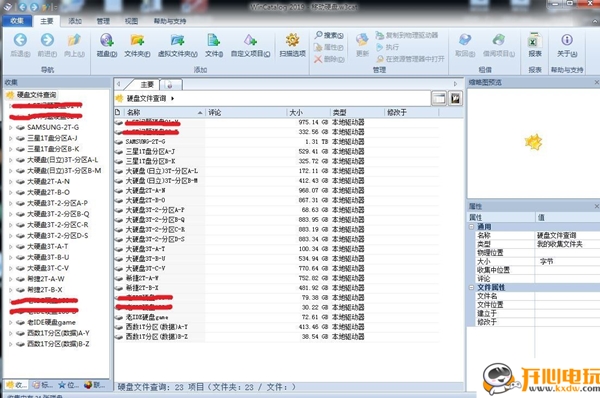Viewport: 600px width, 398px height.
Task: Collapse the 文件属性 property group
Action: (471, 287)
